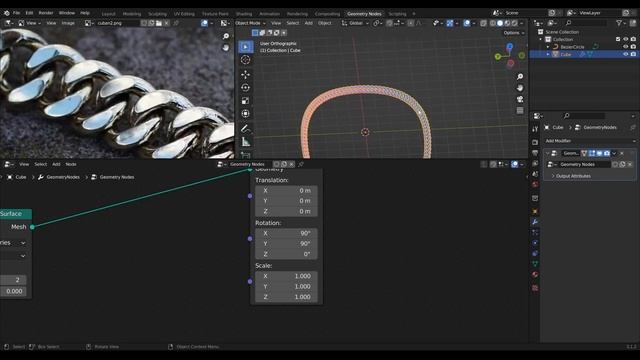The height and width of the screenshot is (360, 640).
Task: Click the Mesh output socket
Action: (x=32, y=227)
